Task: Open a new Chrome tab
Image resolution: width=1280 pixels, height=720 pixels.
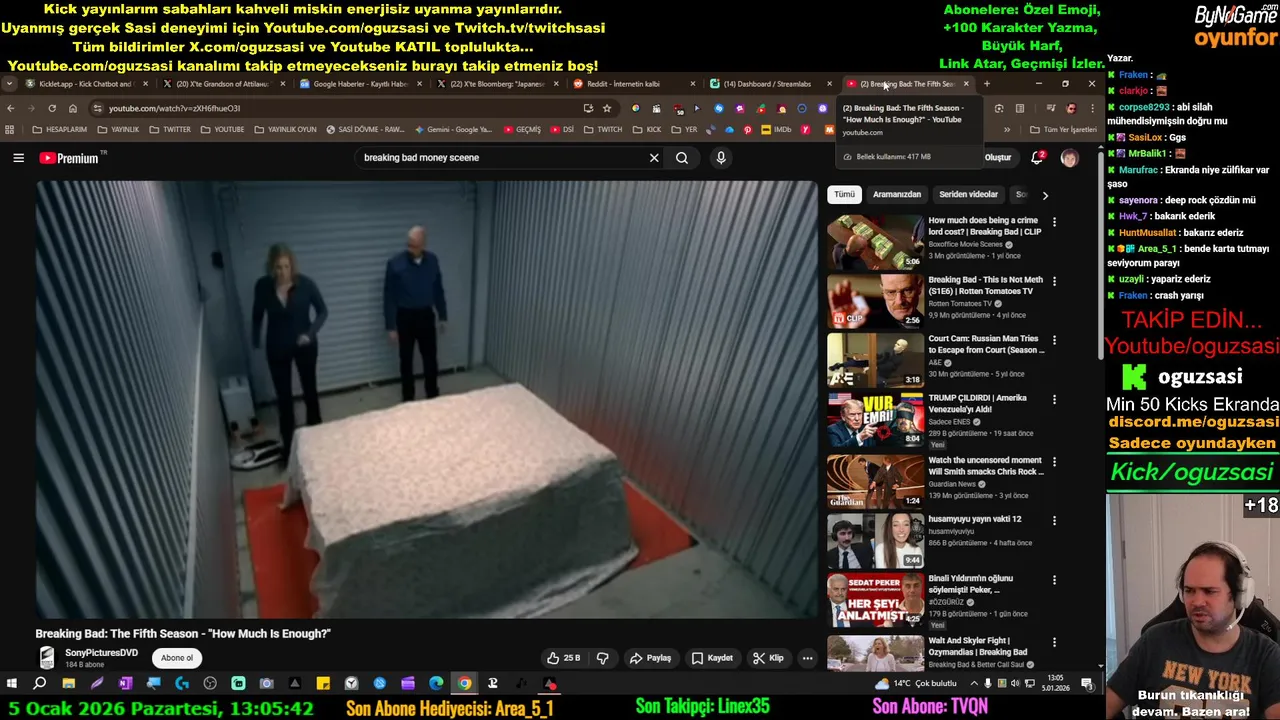Action: [986, 84]
